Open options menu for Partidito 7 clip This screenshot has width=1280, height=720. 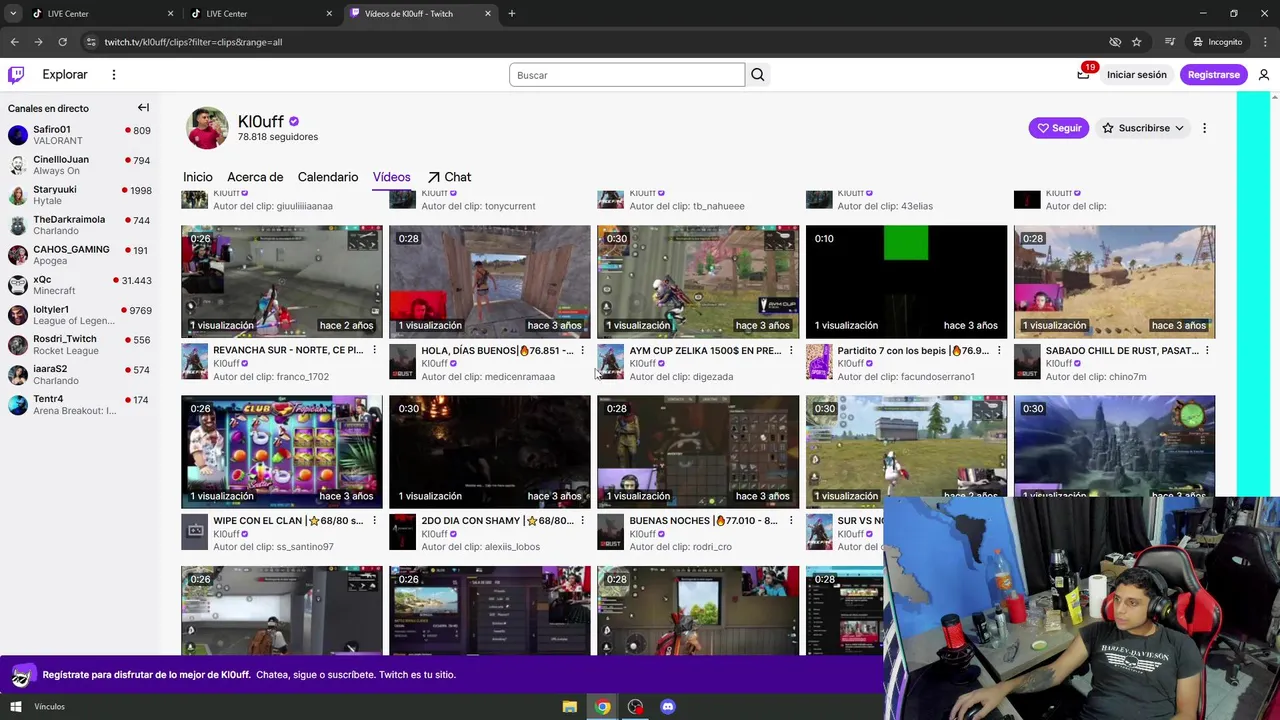(x=998, y=350)
